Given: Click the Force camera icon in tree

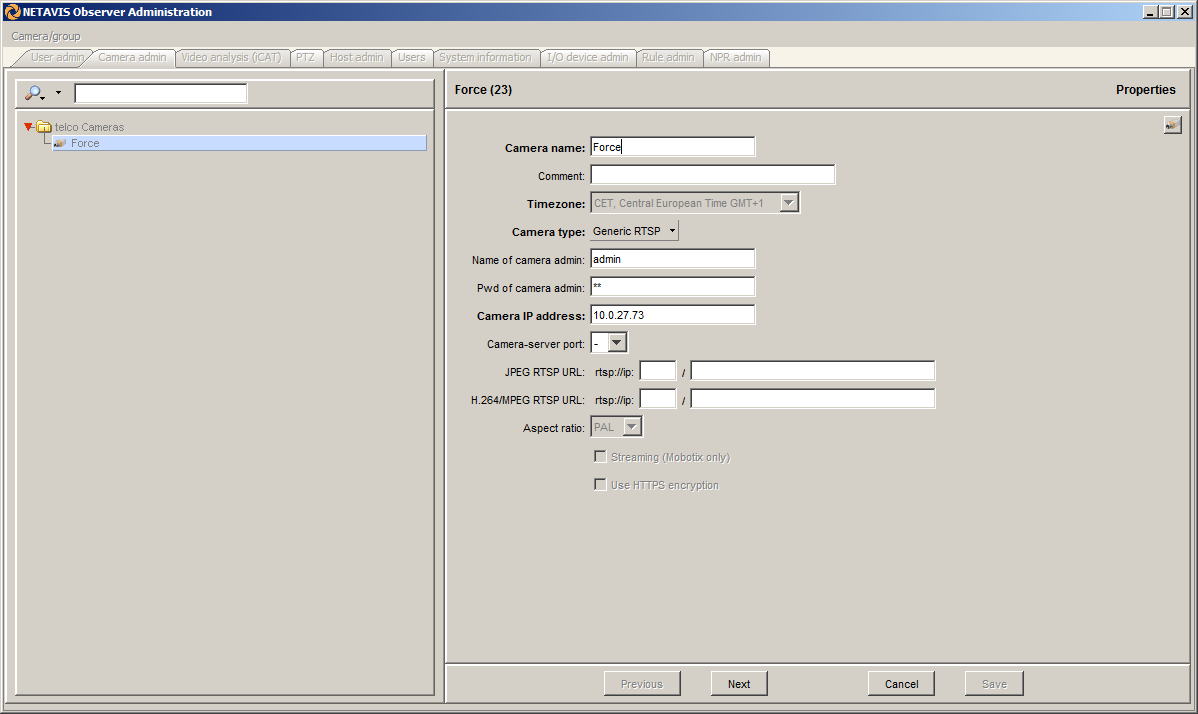Looking at the screenshot, I should point(60,143).
